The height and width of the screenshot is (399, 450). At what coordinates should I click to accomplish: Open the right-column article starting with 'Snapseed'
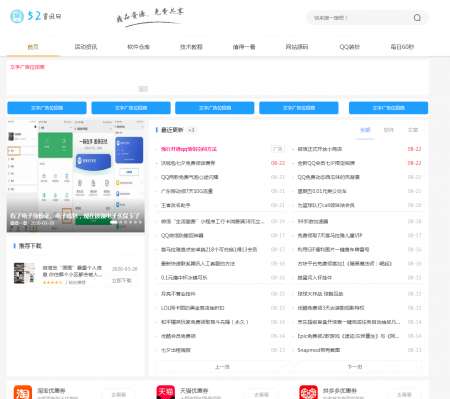click(319, 350)
